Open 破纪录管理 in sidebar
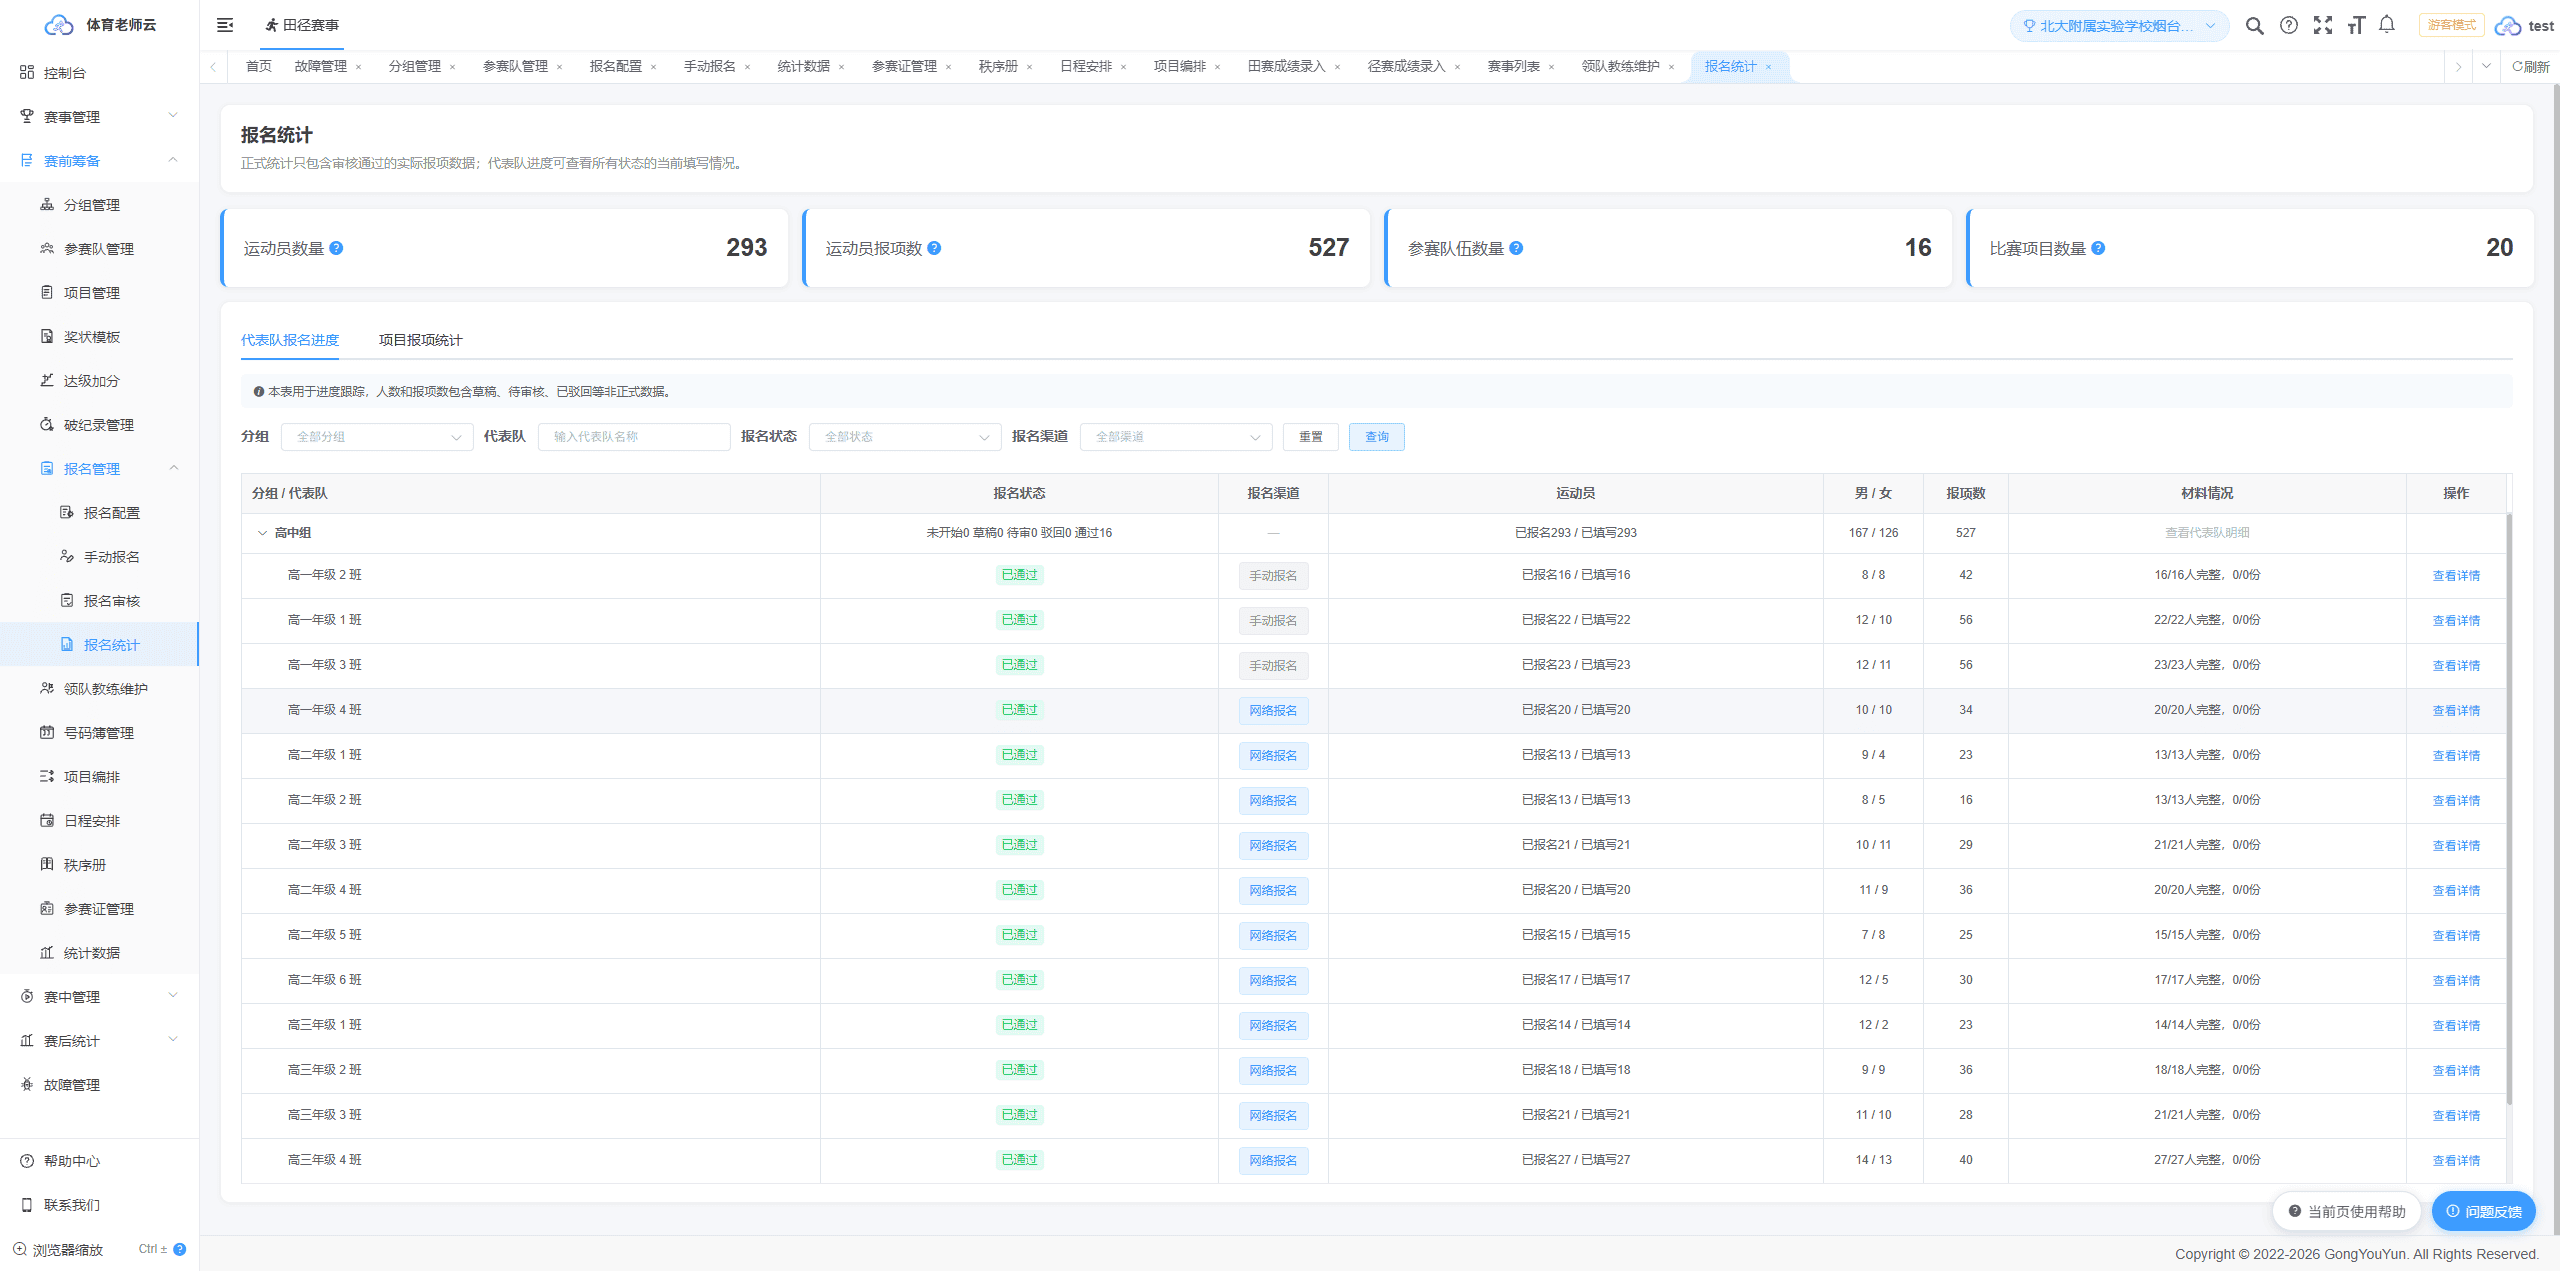The height and width of the screenshot is (1271, 2560). point(100,425)
